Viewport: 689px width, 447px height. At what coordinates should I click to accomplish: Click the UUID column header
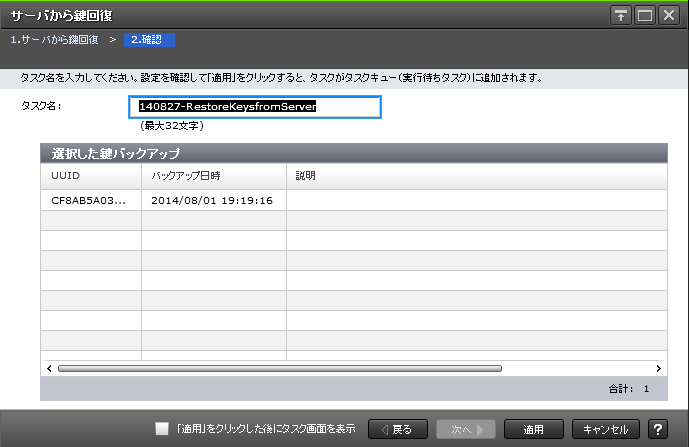pos(91,176)
